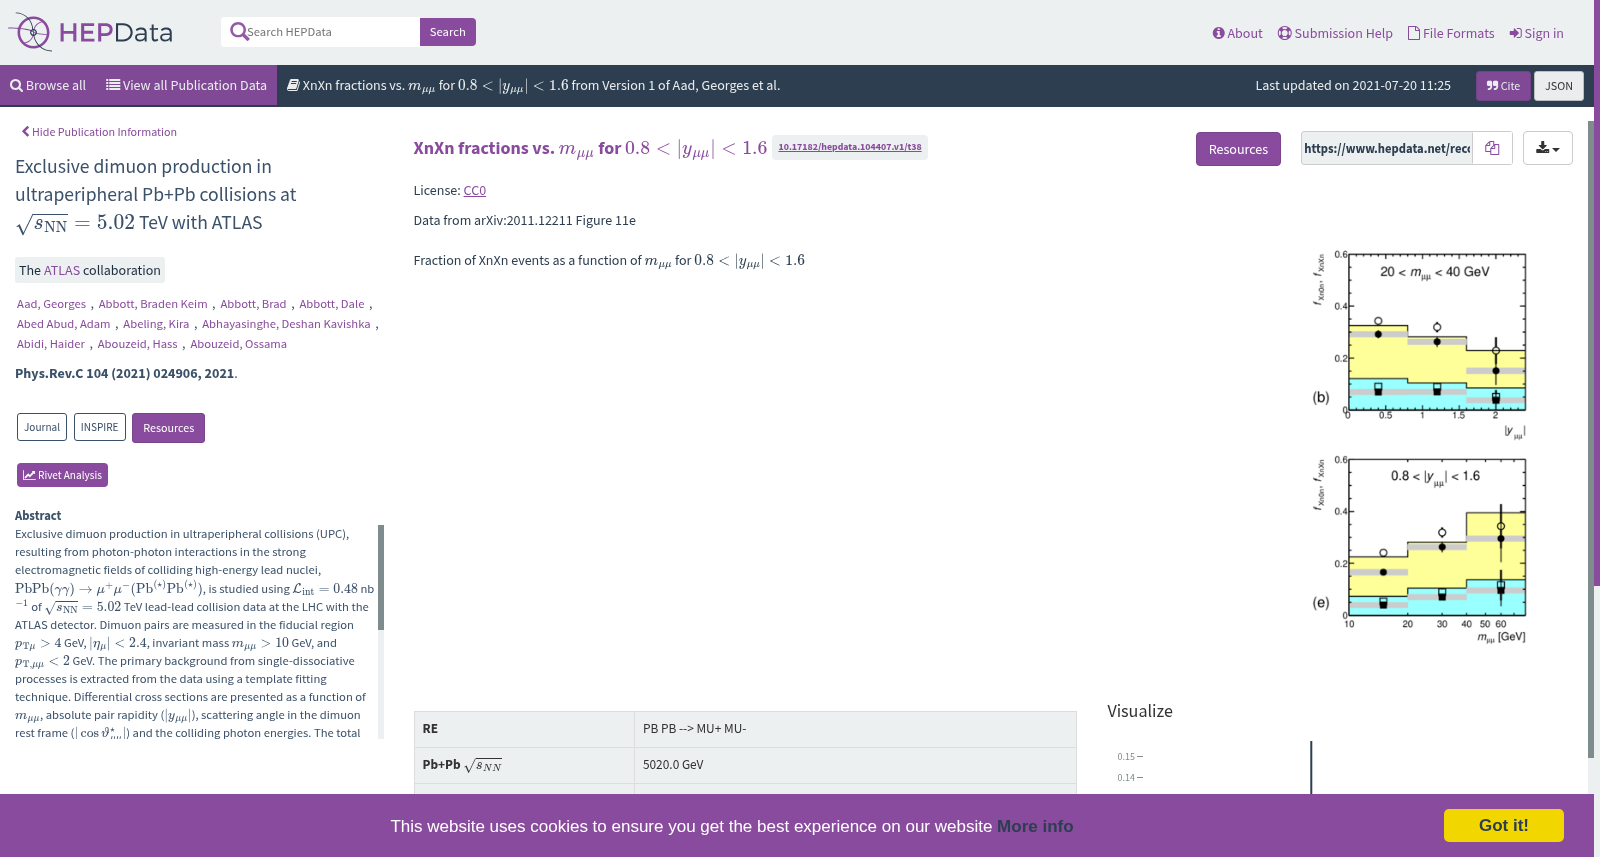Screen dimensions: 1600x857
Task: Dismiss cookie banner with Got it!
Action: click(x=1503, y=825)
